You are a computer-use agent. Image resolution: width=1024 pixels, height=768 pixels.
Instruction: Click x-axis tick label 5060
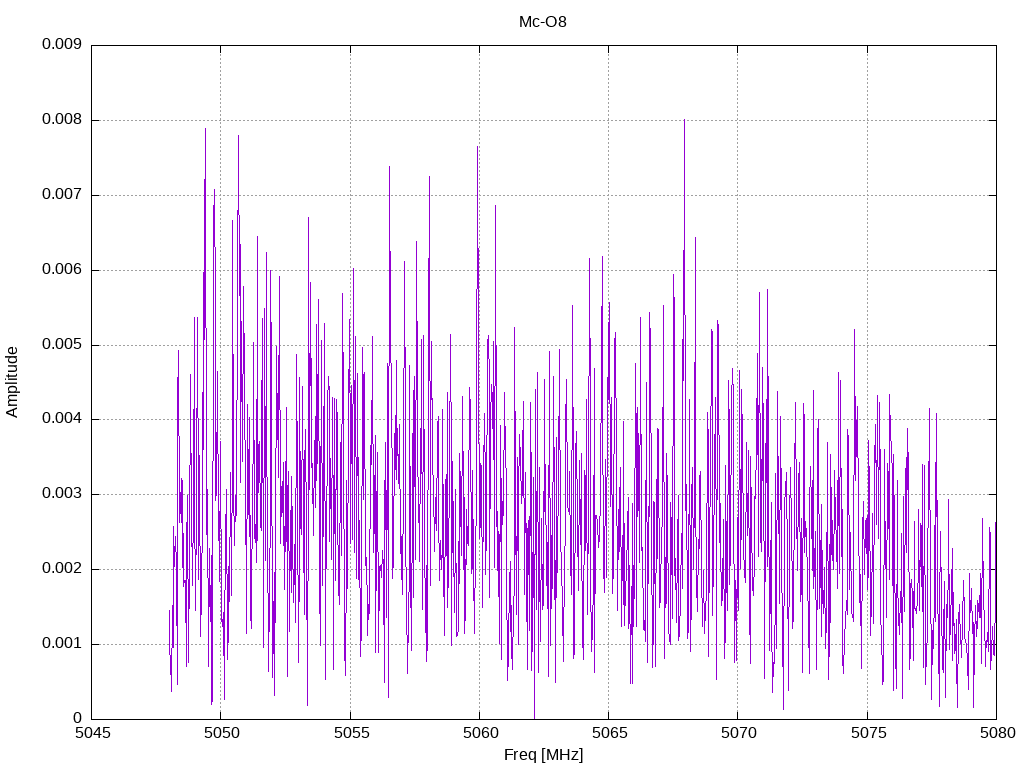point(481,733)
